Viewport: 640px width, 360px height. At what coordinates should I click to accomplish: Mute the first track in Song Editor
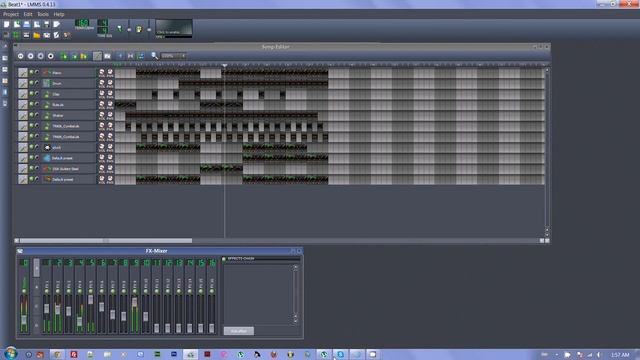click(31, 72)
